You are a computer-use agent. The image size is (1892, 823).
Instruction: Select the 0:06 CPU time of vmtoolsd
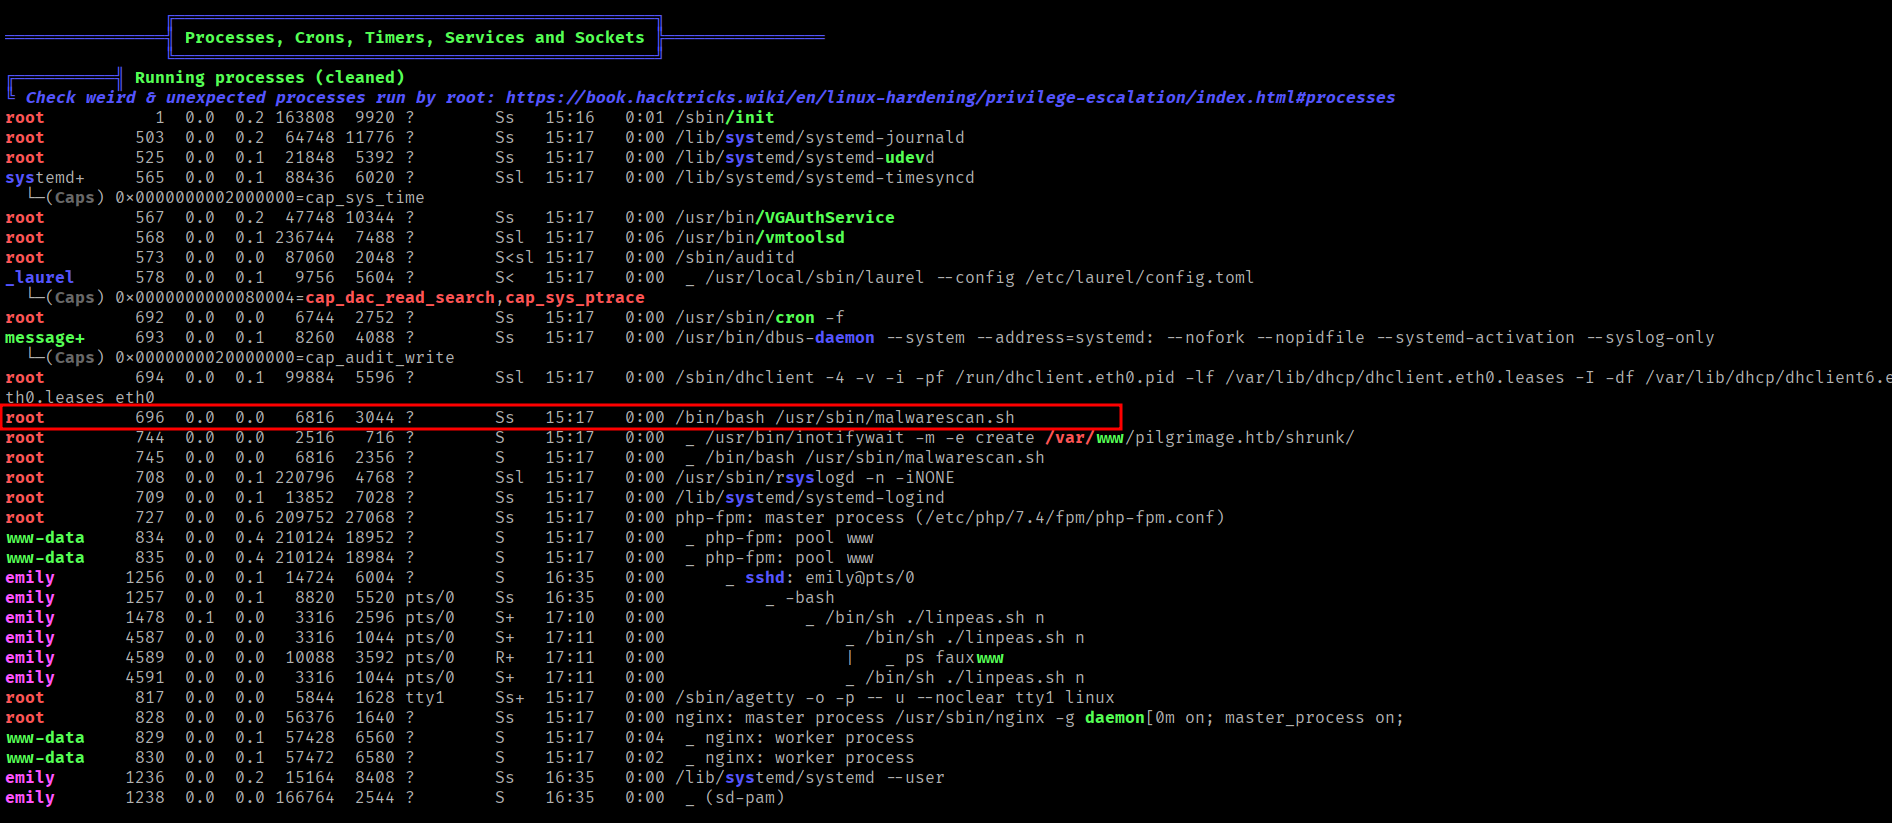645,237
